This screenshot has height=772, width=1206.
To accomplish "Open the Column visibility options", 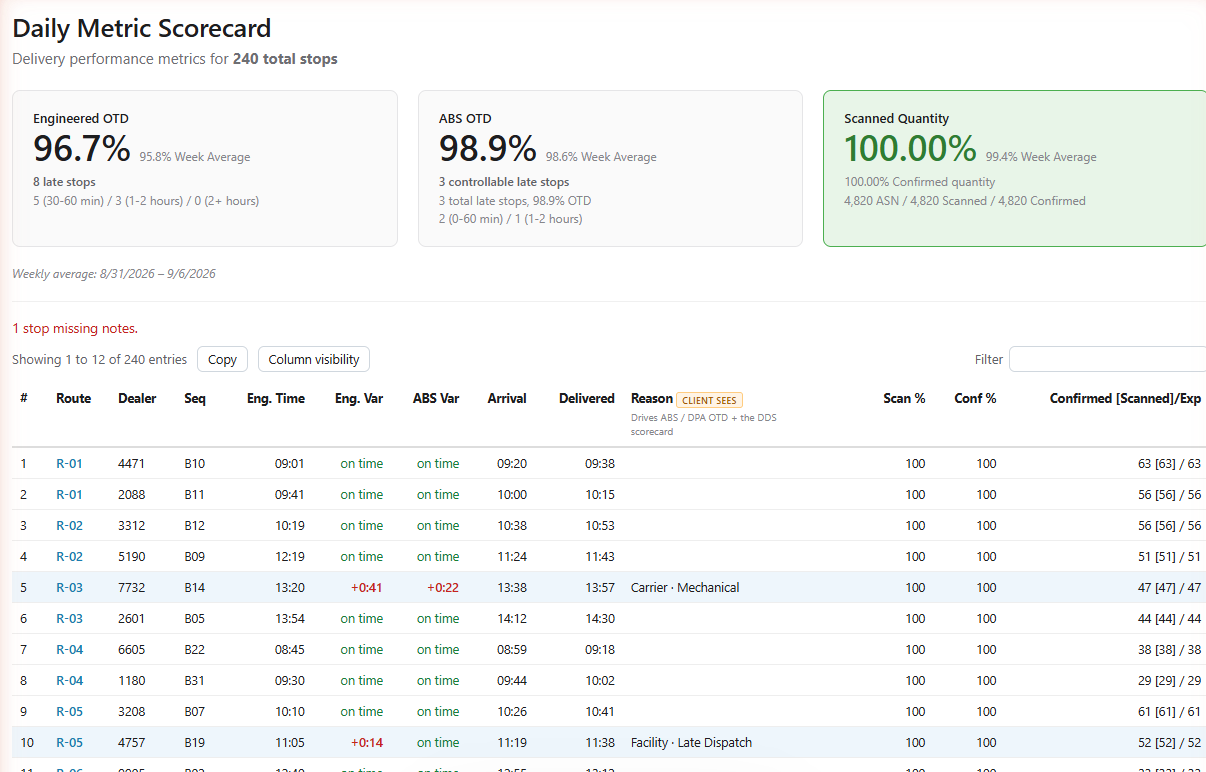I will tap(314, 359).
